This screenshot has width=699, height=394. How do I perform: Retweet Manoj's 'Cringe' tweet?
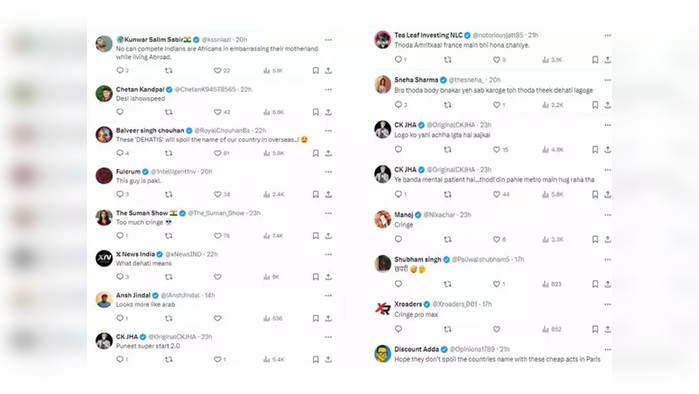click(448, 239)
